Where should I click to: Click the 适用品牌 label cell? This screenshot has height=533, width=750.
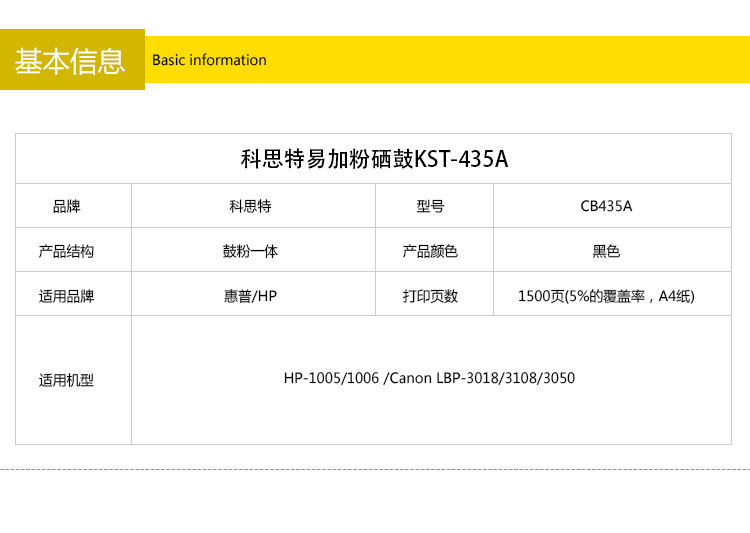pyautogui.click(x=66, y=296)
